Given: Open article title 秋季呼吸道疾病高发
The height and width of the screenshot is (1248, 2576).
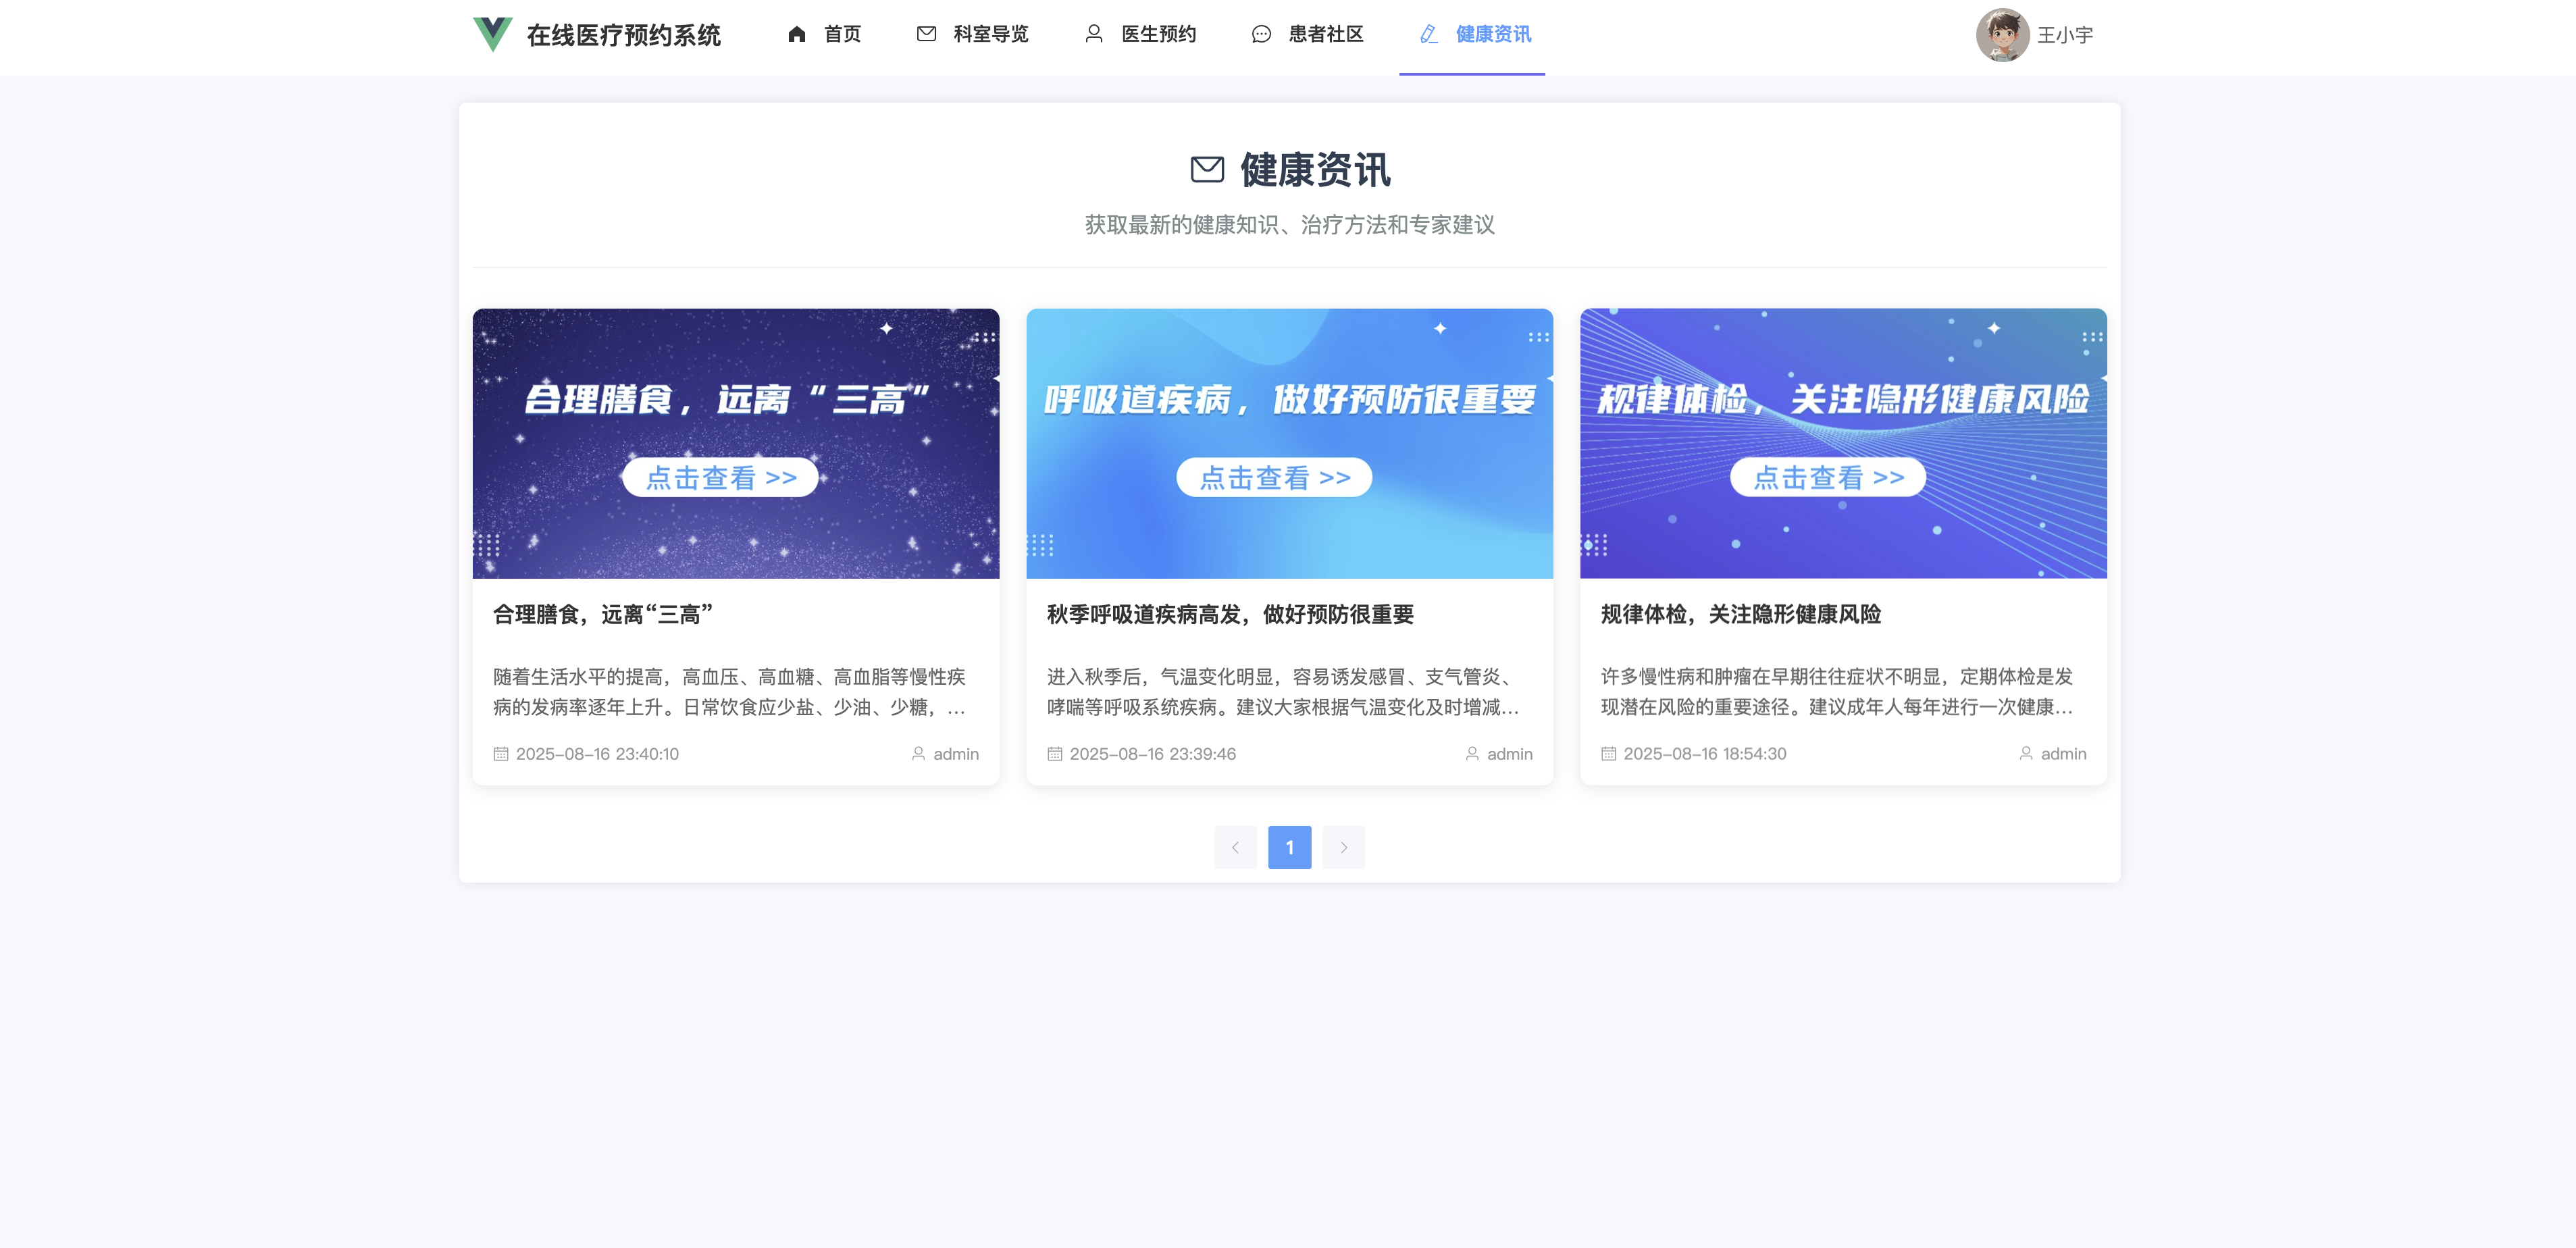Looking at the screenshot, I should coord(1229,615).
